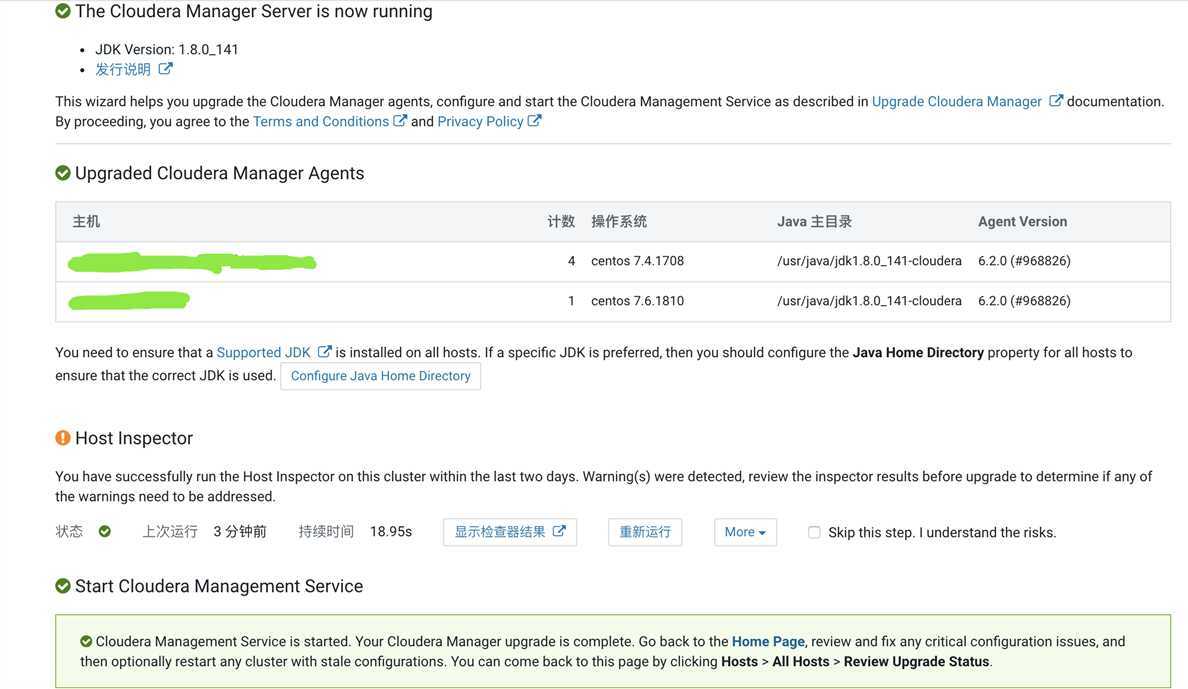The width and height of the screenshot is (1188, 689).
Task: Click the 重新运行 button
Action: click(x=645, y=532)
